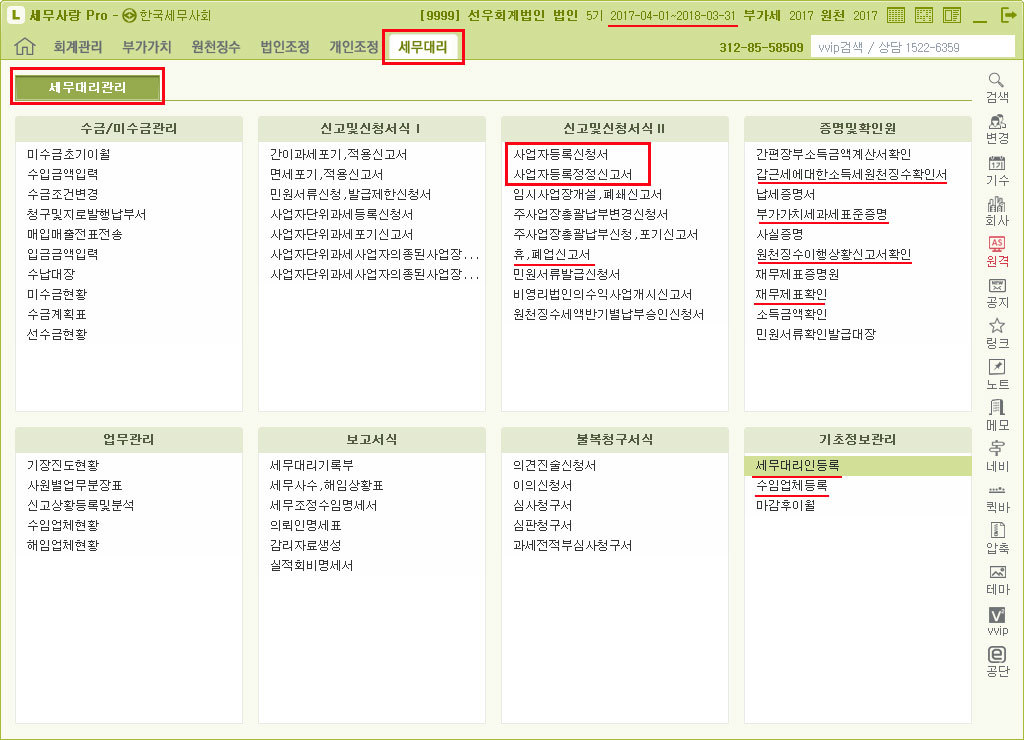Open the 원천징수 menu
This screenshot has height=740, width=1024.
click(216, 47)
